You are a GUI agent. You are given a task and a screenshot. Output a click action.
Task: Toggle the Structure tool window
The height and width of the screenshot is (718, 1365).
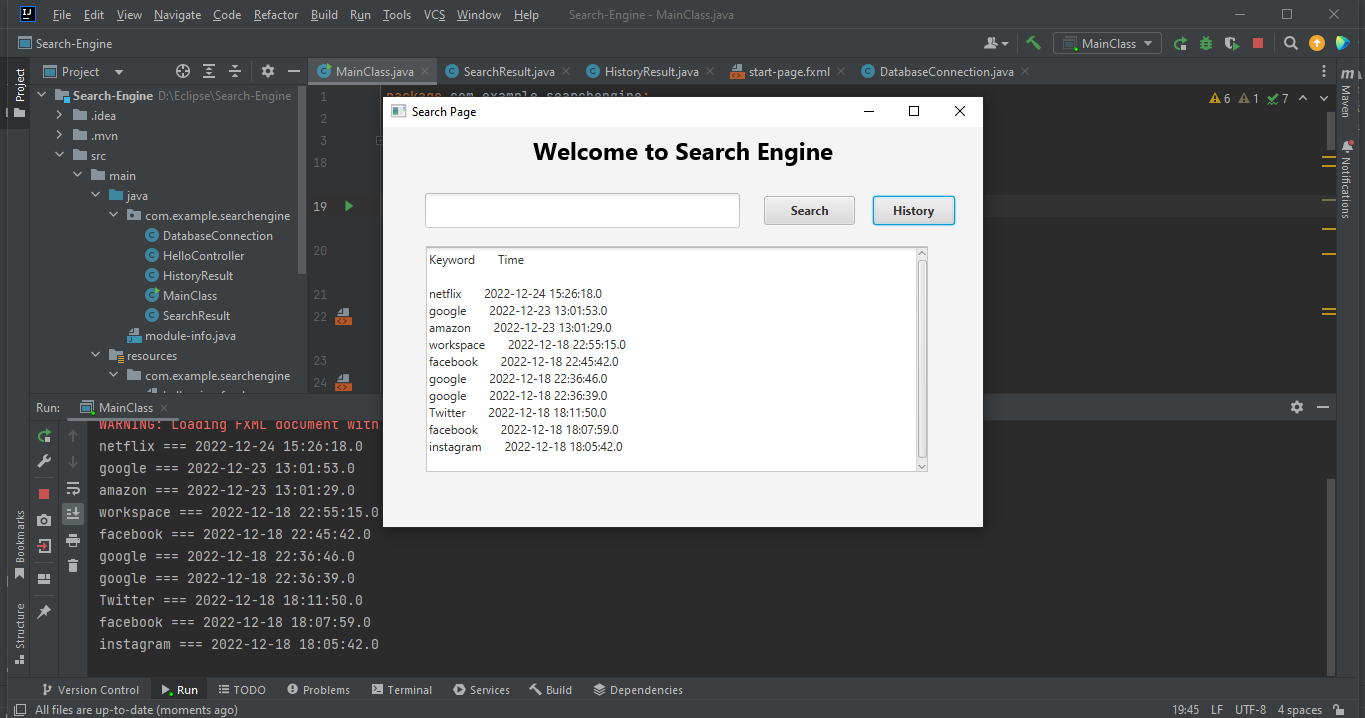(19, 634)
